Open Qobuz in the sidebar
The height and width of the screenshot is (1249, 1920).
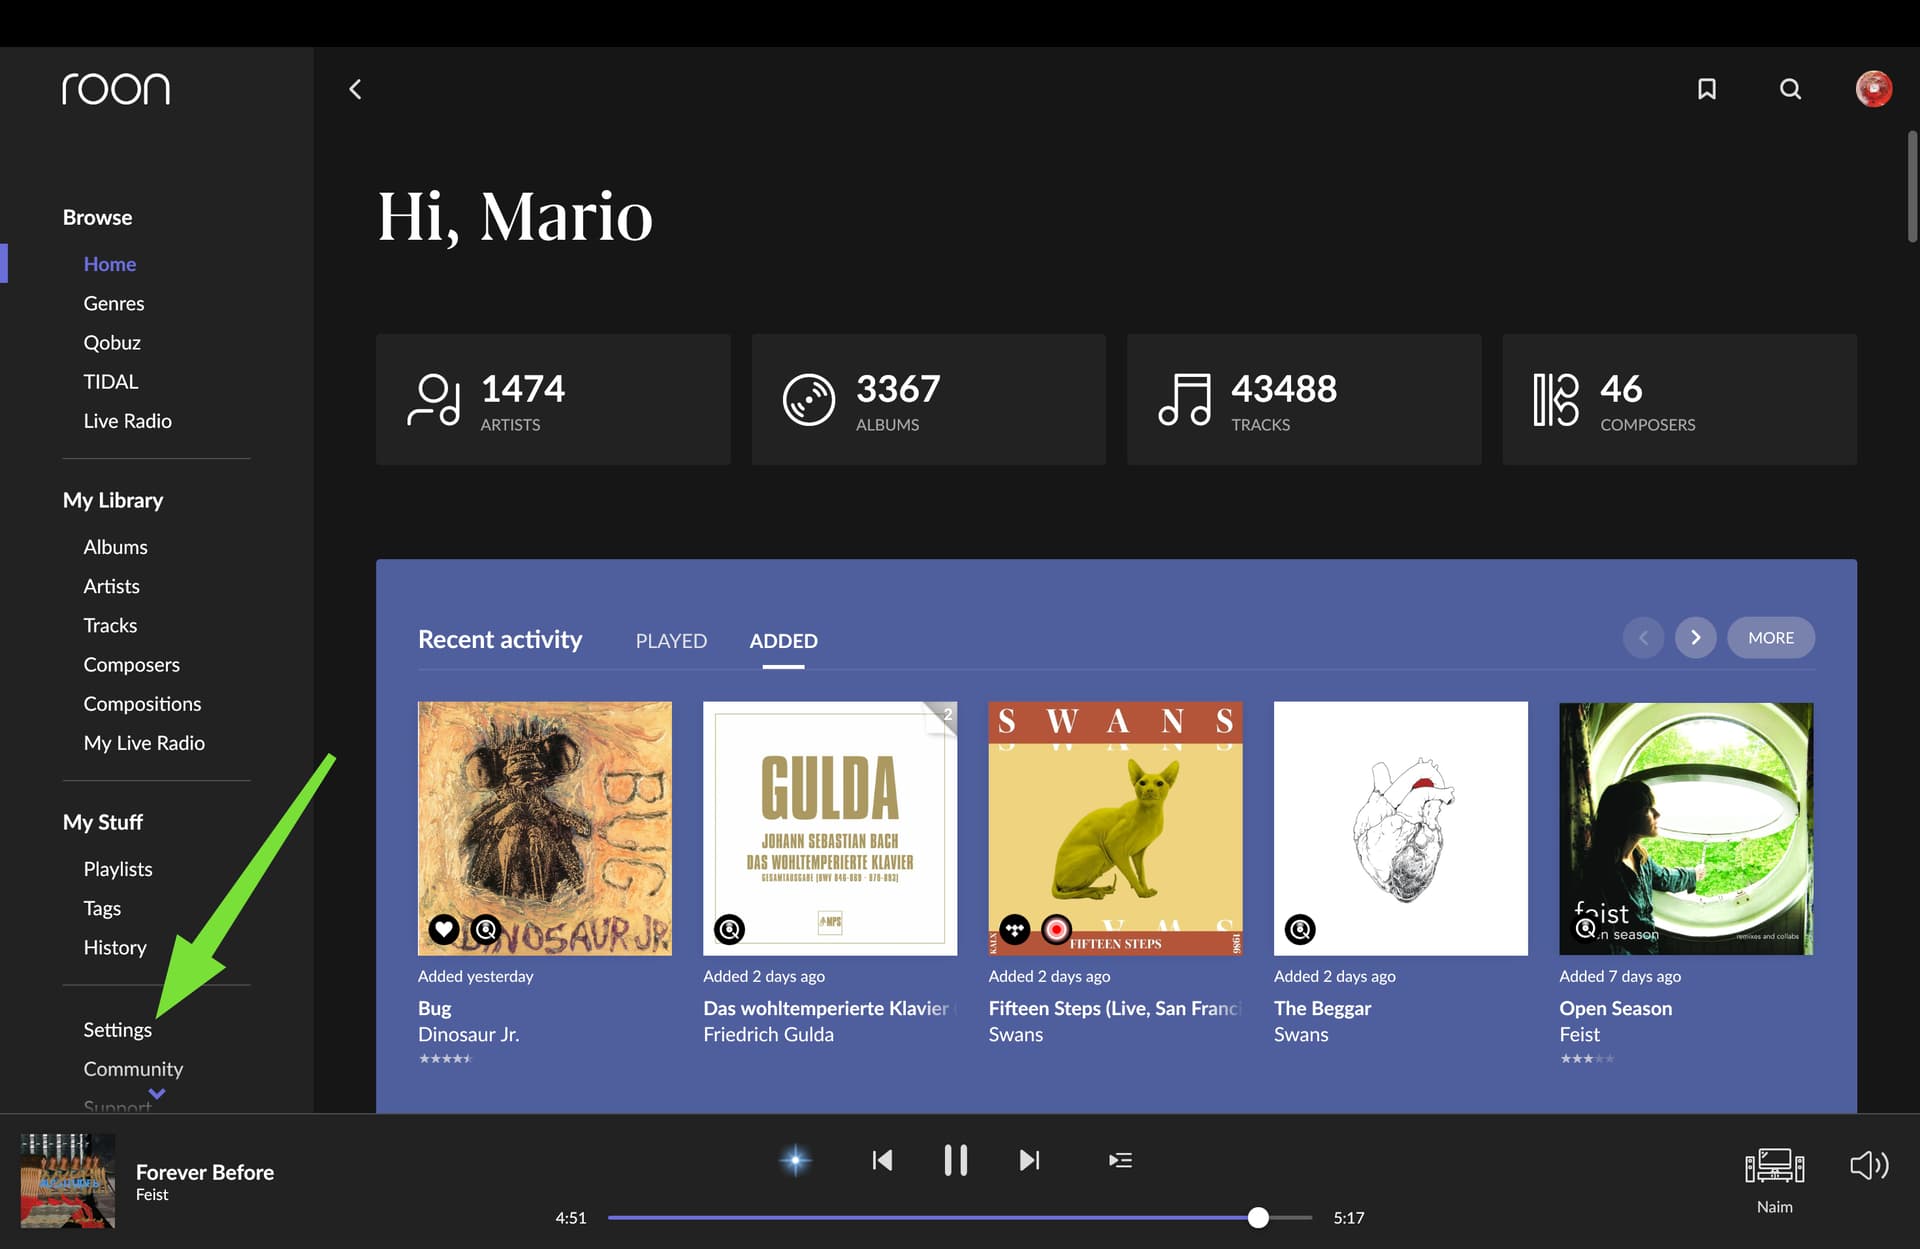[x=112, y=342]
